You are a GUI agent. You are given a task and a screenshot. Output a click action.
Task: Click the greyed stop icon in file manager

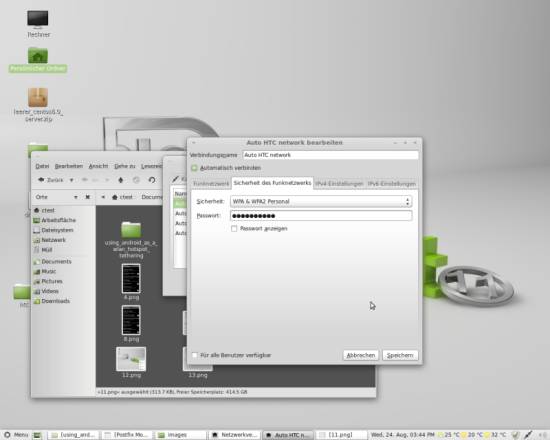coord(136,180)
